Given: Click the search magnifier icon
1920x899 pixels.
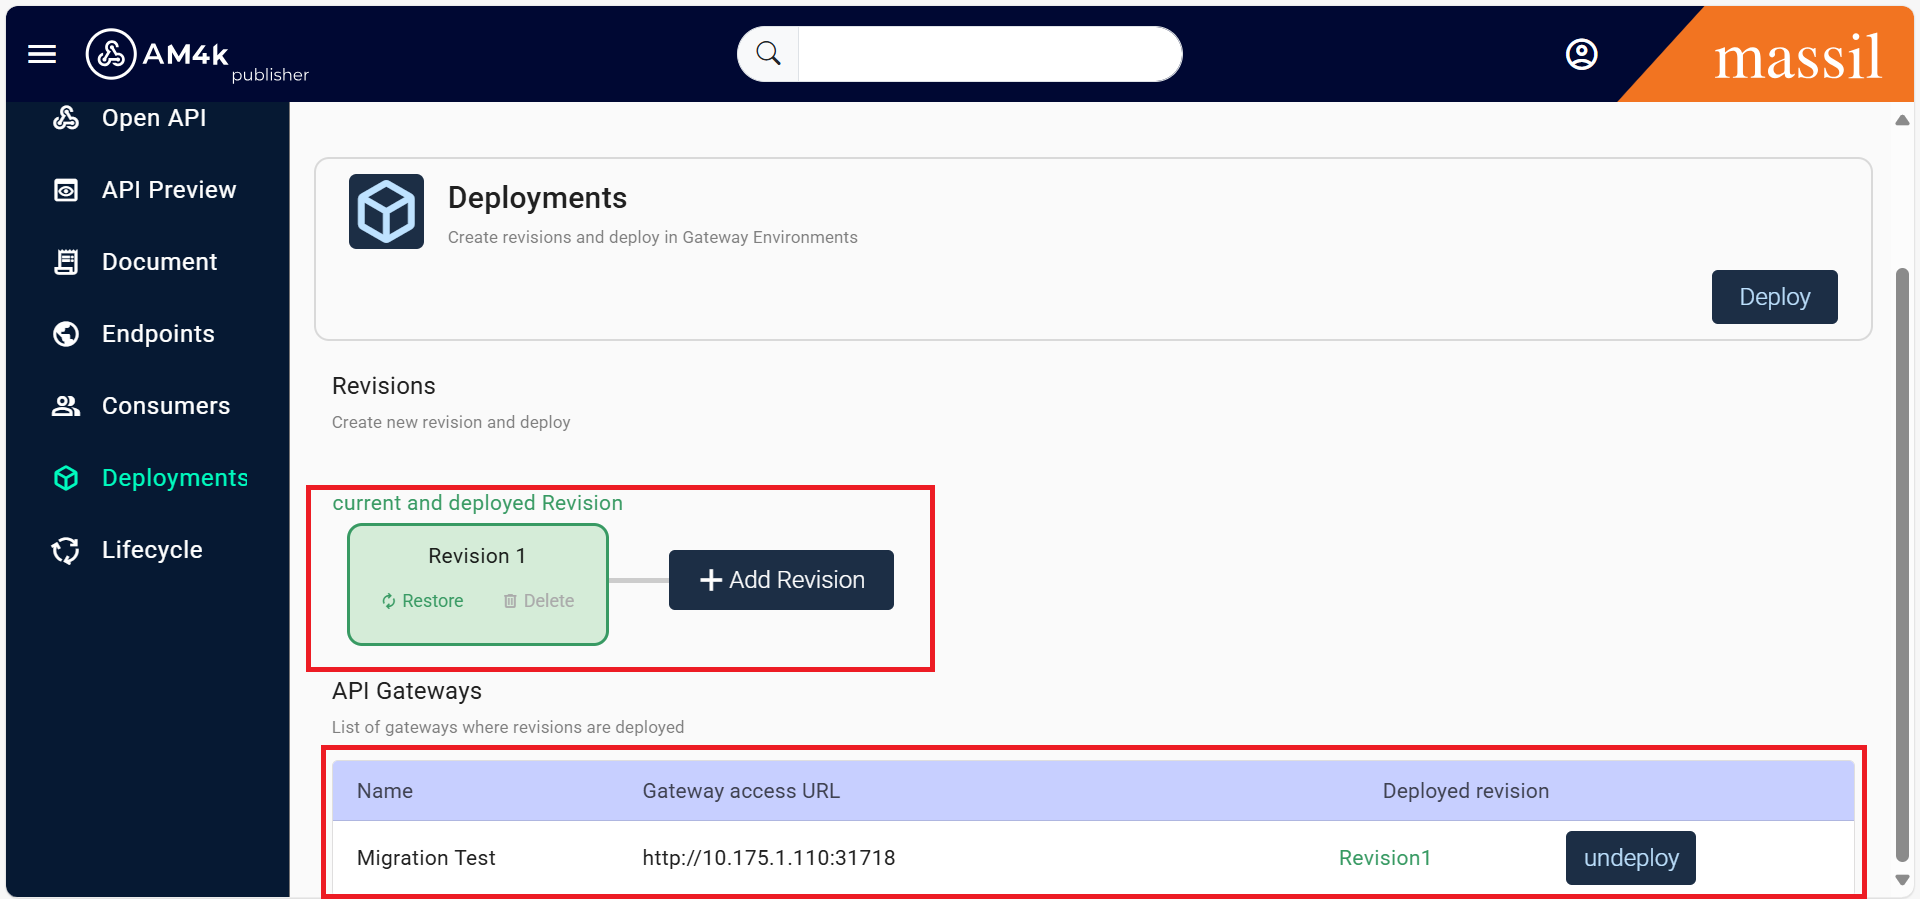Looking at the screenshot, I should tap(768, 54).
